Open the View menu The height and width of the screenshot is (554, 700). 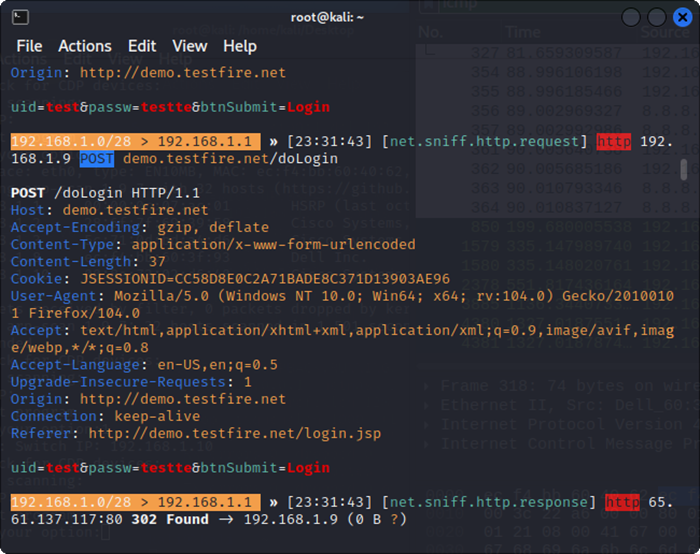(190, 46)
